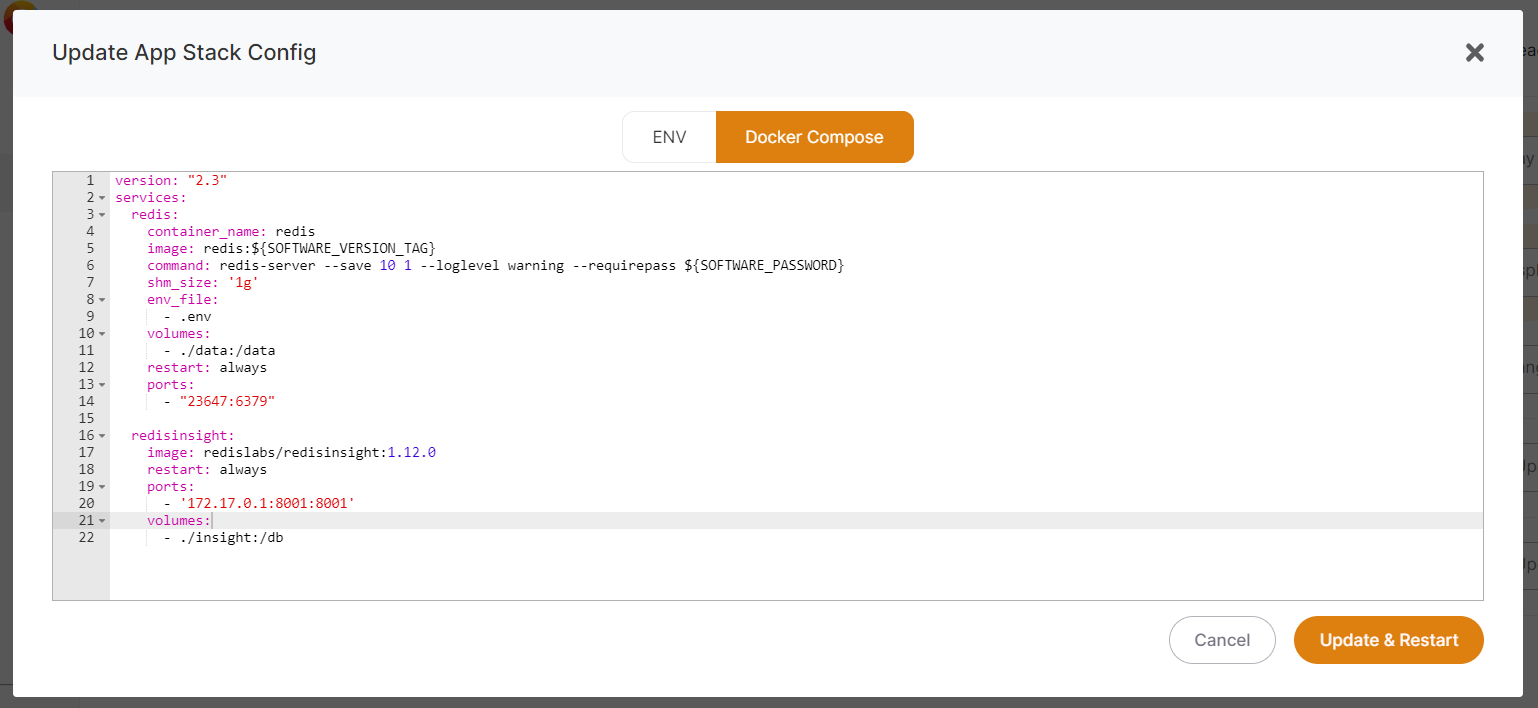Click the "23647:6379" port mapping string
Screen dimensions: 1538x708
point(227,402)
